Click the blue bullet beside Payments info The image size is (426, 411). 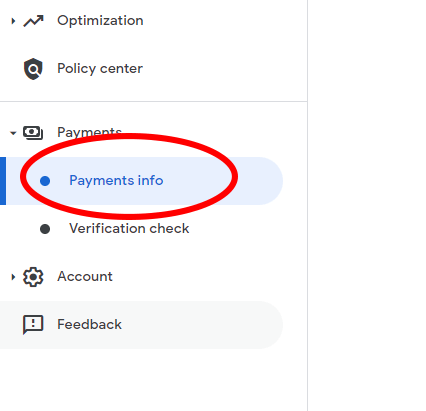coord(45,181)
